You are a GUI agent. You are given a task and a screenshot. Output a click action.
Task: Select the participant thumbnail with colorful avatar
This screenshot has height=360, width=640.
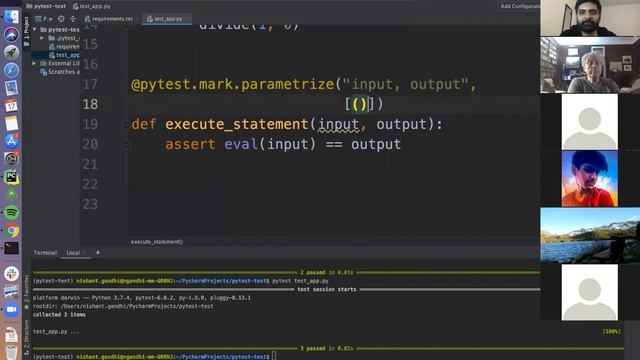(589, 179)
